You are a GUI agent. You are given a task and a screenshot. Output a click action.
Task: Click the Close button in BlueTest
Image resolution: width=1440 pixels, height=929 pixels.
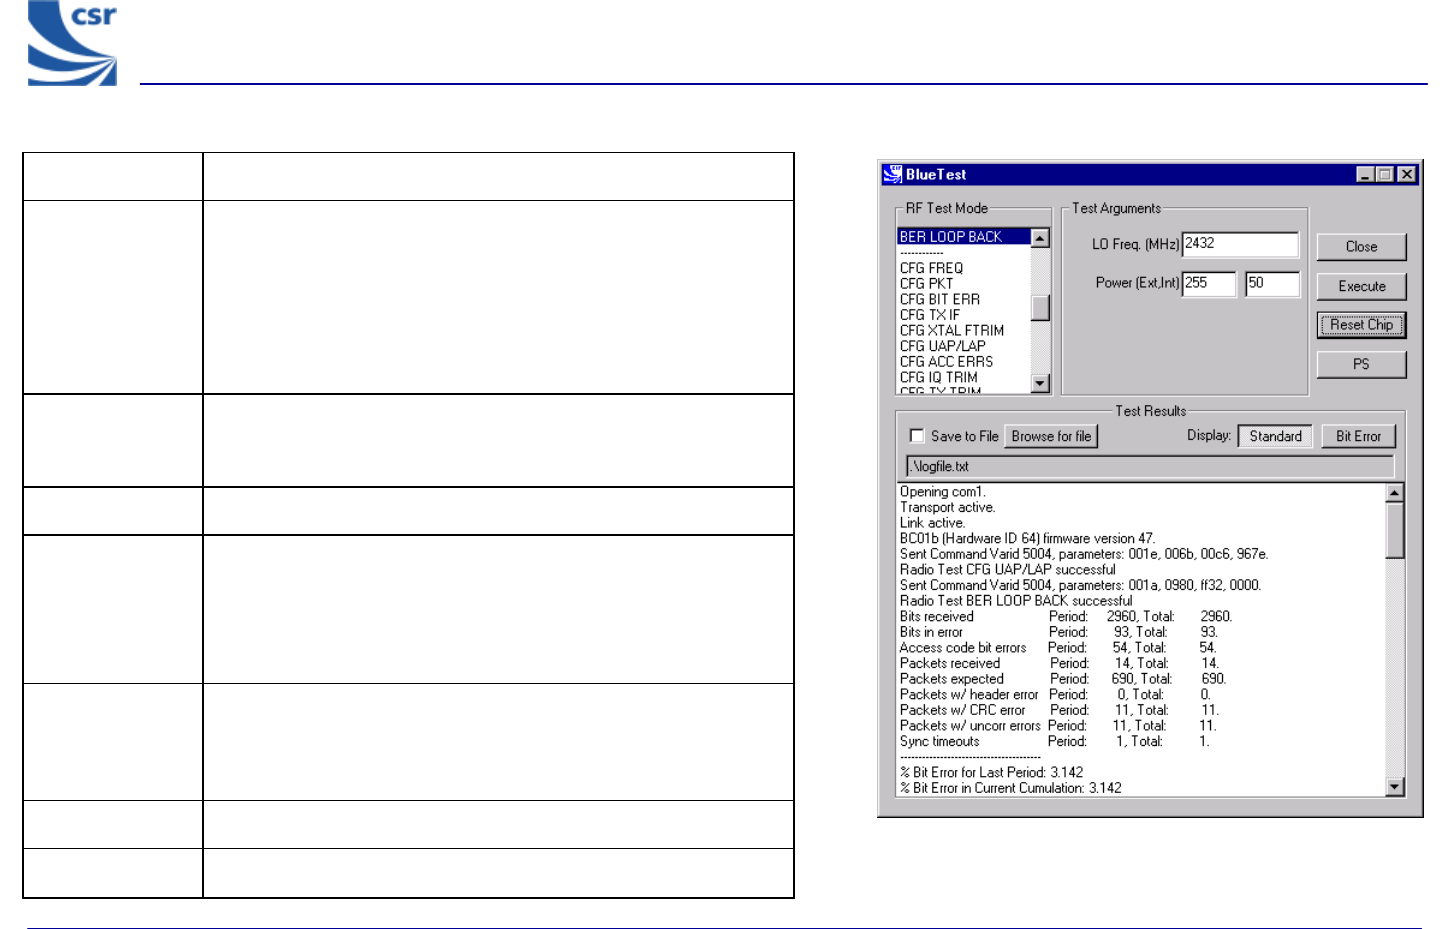[1362, 247]
